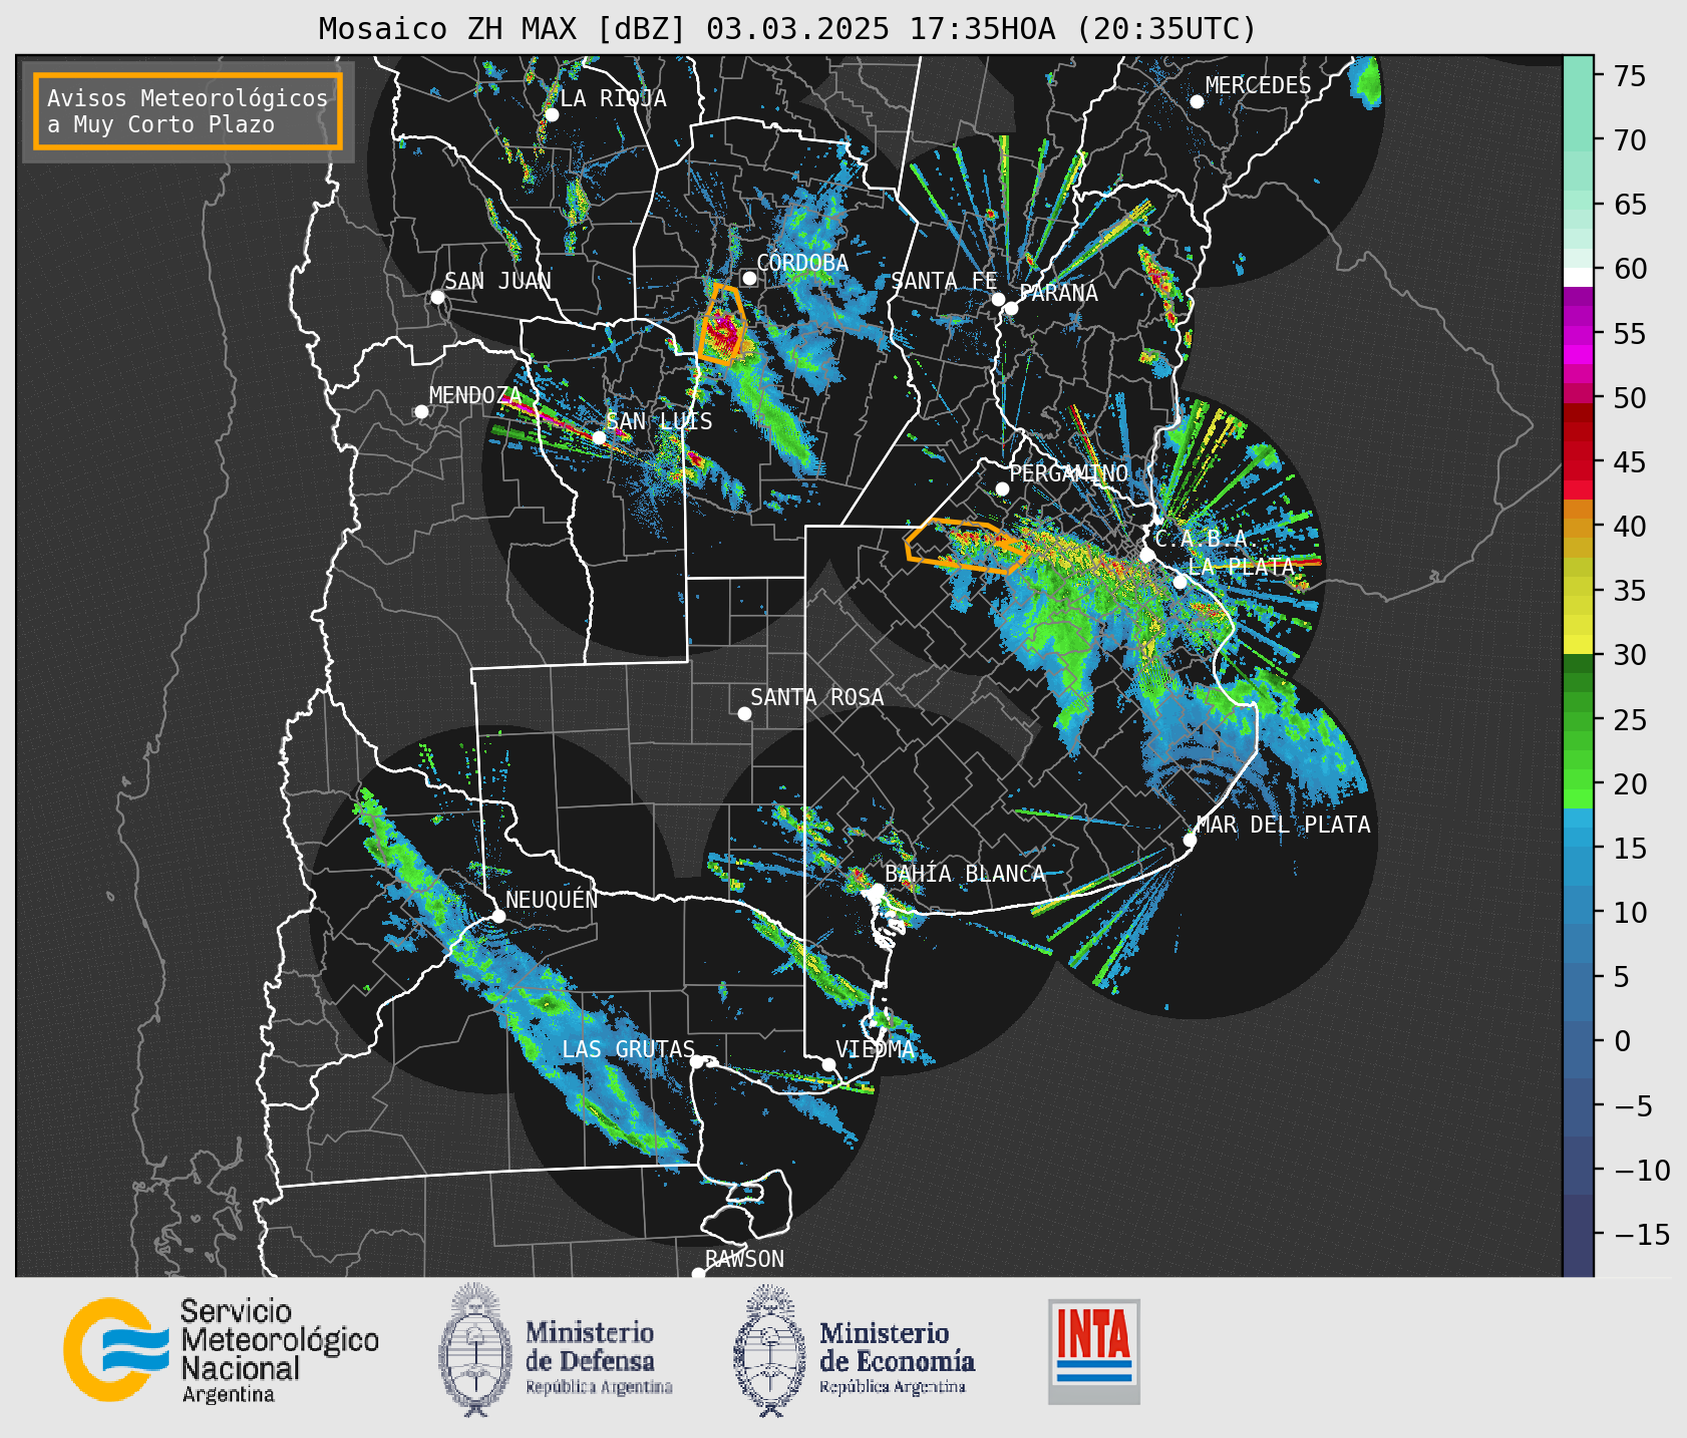1687x1438 pixels.
Task: Click the San Juan city marker dot
Action: (x=437, y=297)
